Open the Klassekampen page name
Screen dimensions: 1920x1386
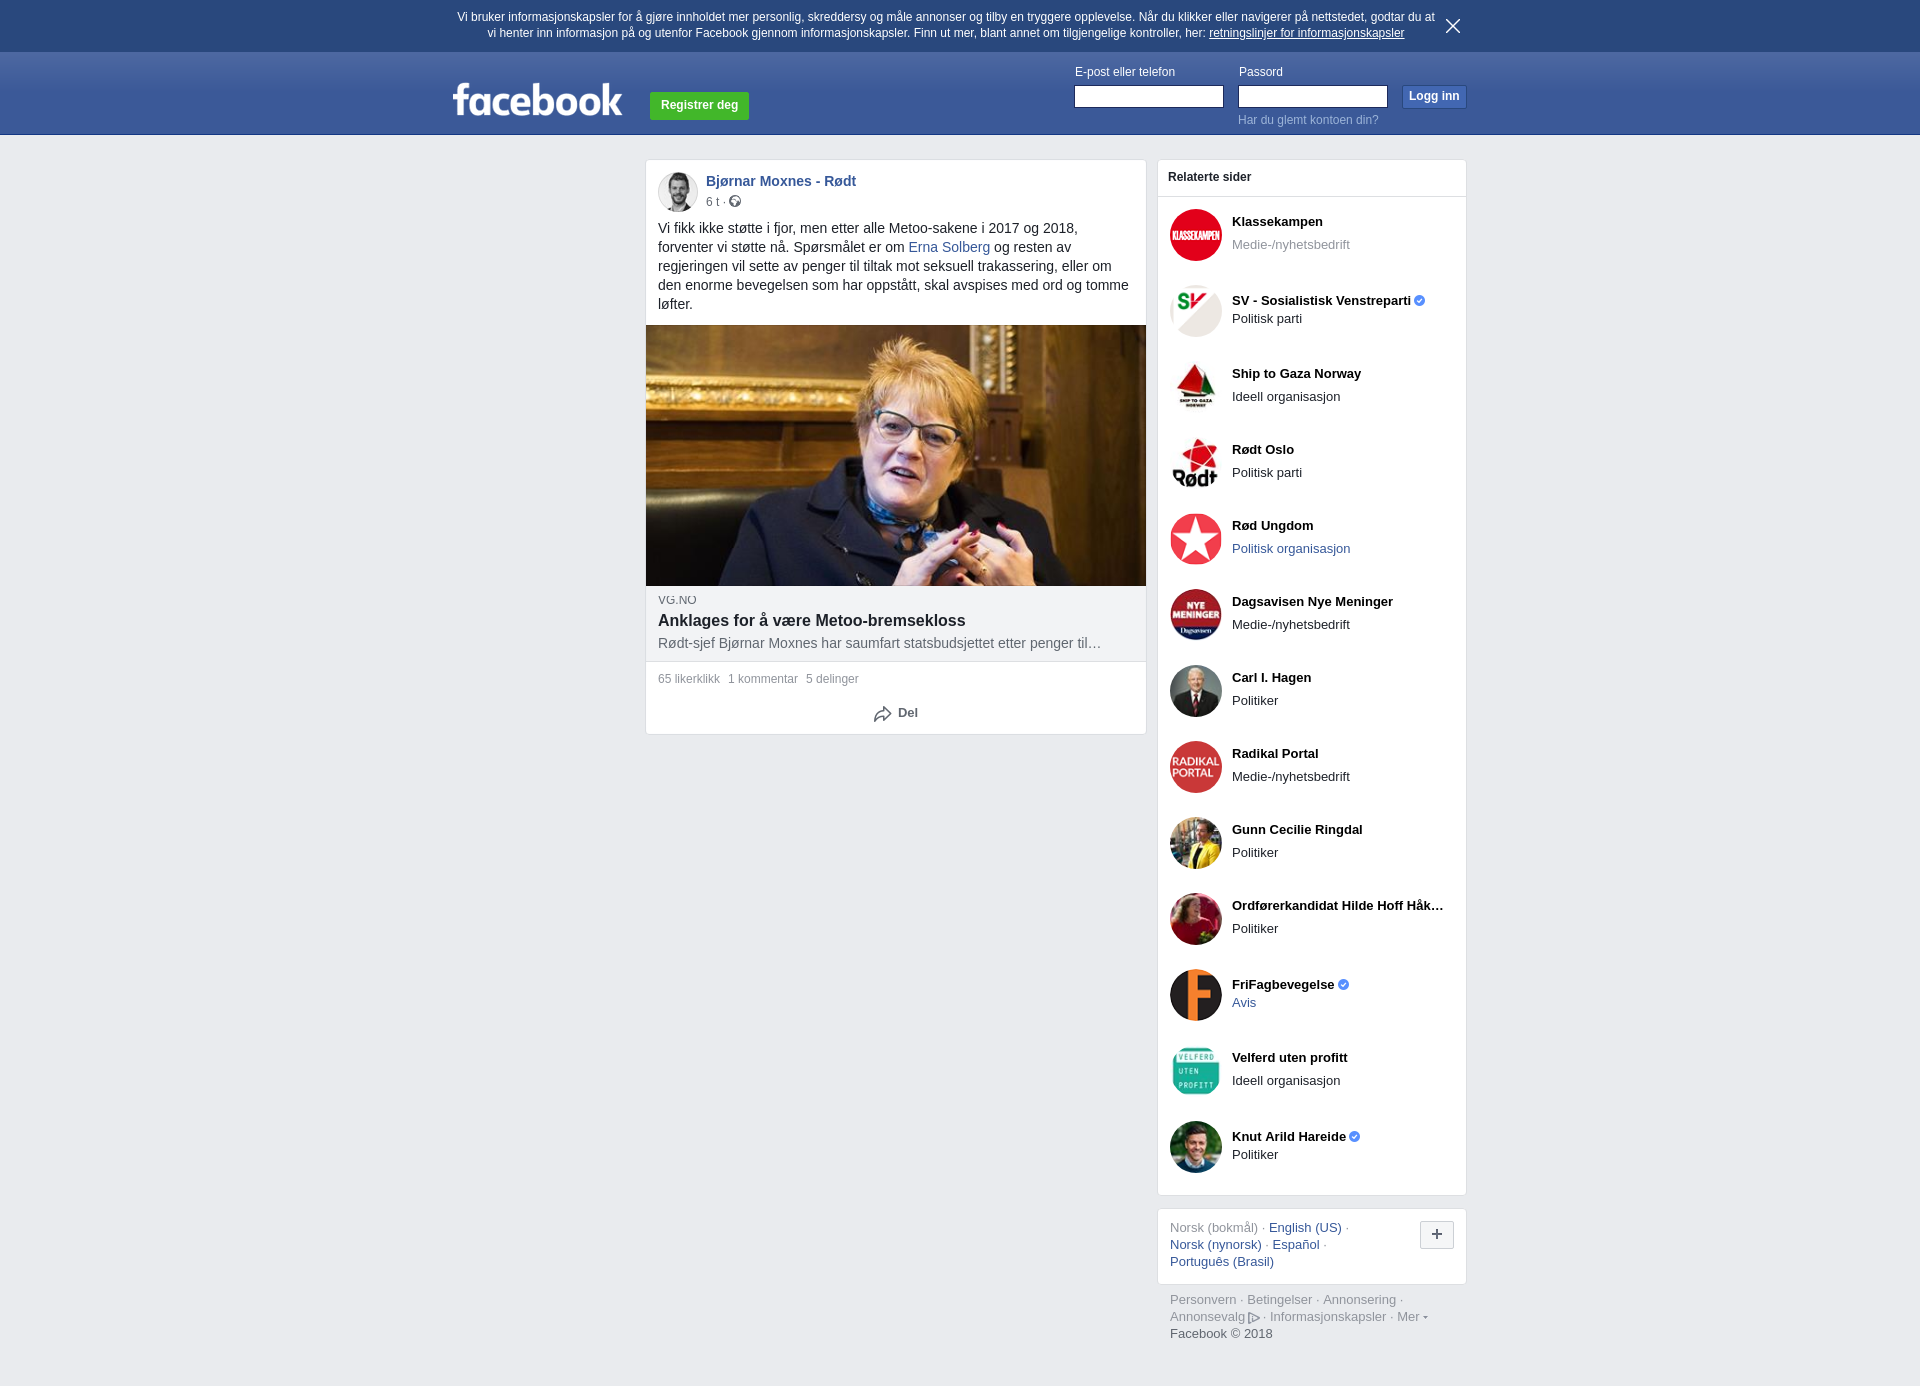coord(1277,222)
